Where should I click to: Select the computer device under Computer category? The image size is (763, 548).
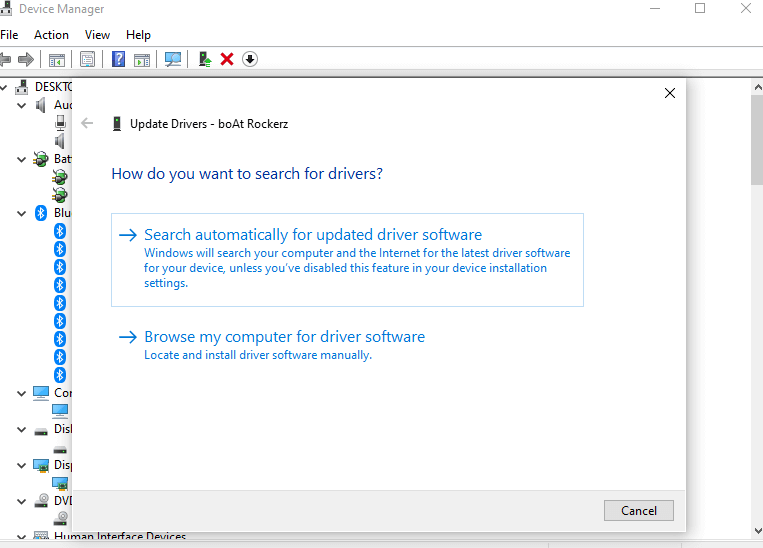tap(60, 411)
